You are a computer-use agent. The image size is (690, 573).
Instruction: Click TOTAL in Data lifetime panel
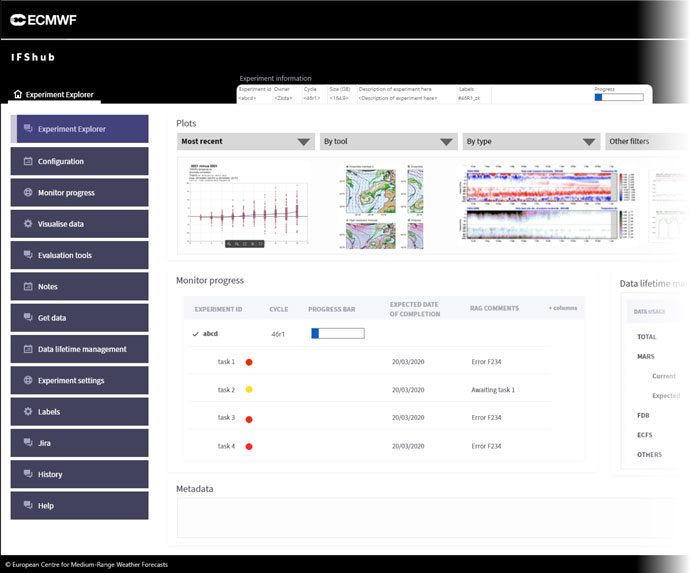click(646, 337)
